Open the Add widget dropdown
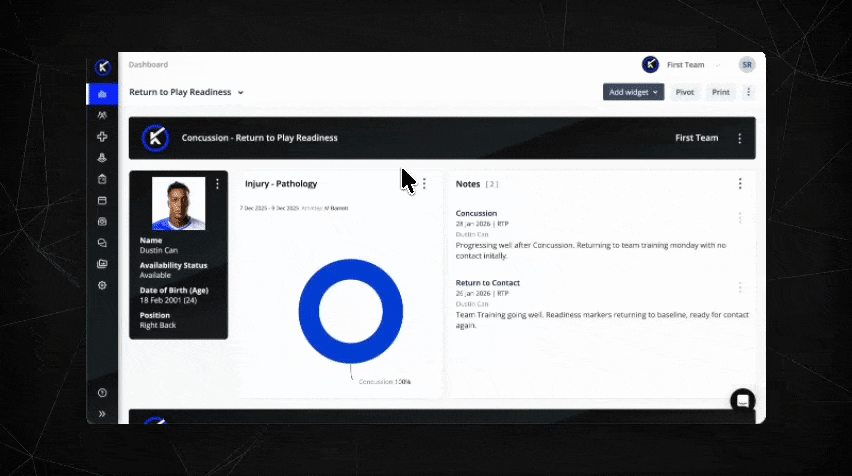852x476 pixels. coord(634,92)
